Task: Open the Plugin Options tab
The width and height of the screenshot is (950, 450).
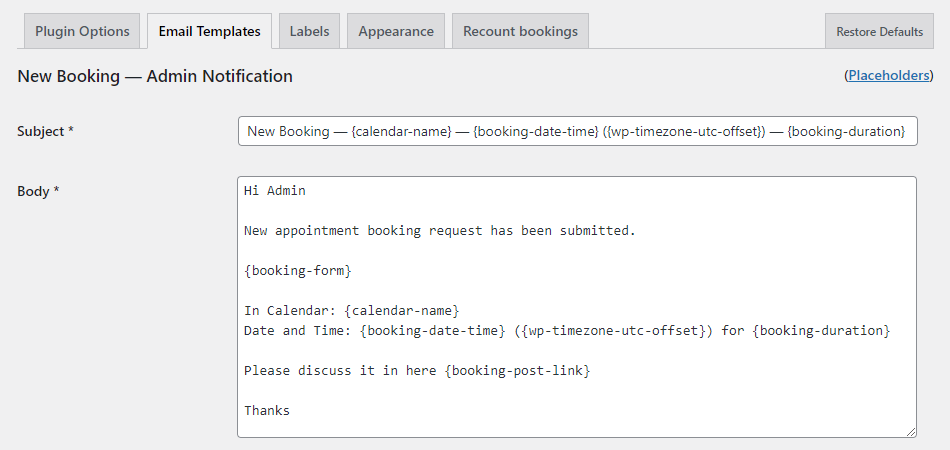Action: (x=82, y=31)
